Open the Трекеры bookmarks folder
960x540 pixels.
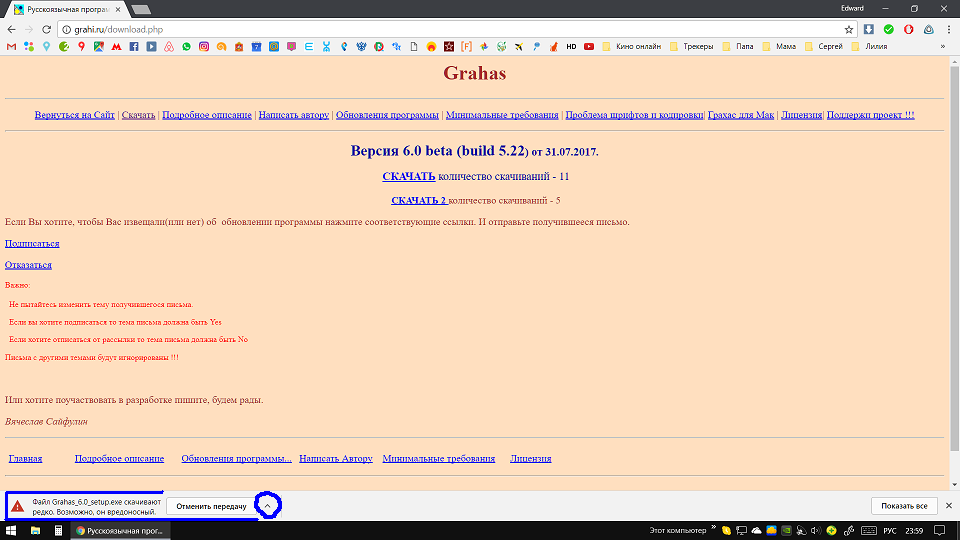point(692,47)
